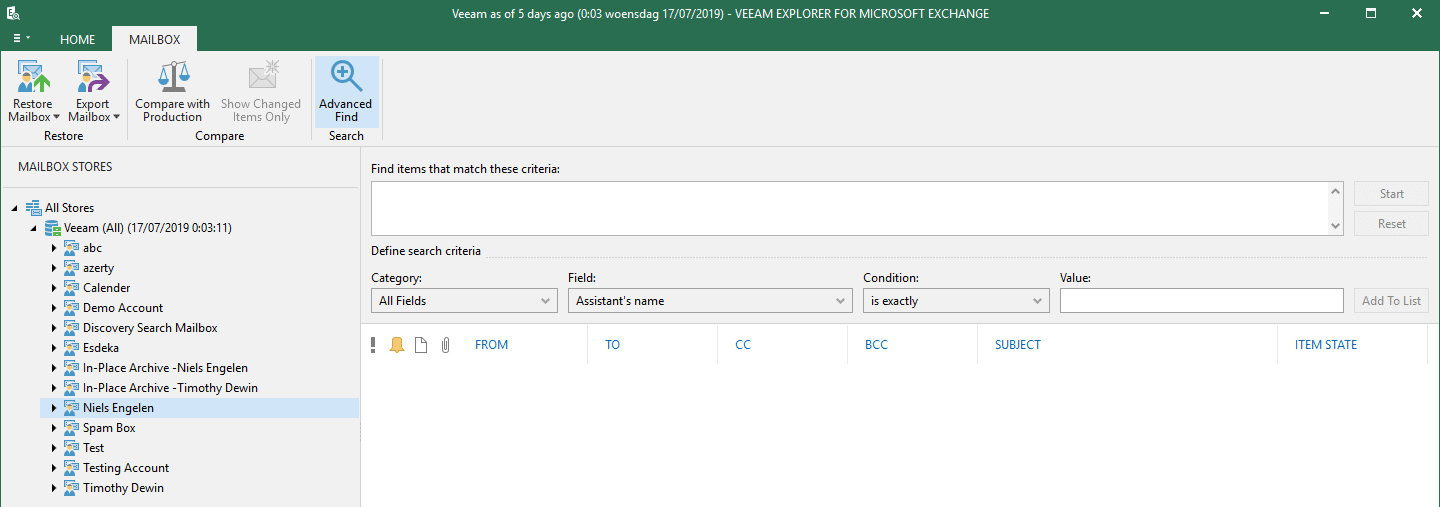Screen dimensions: 1440x507
Task: Open the Export Mailbox tool
Action: pyautogui.click(x=93, y=91)
